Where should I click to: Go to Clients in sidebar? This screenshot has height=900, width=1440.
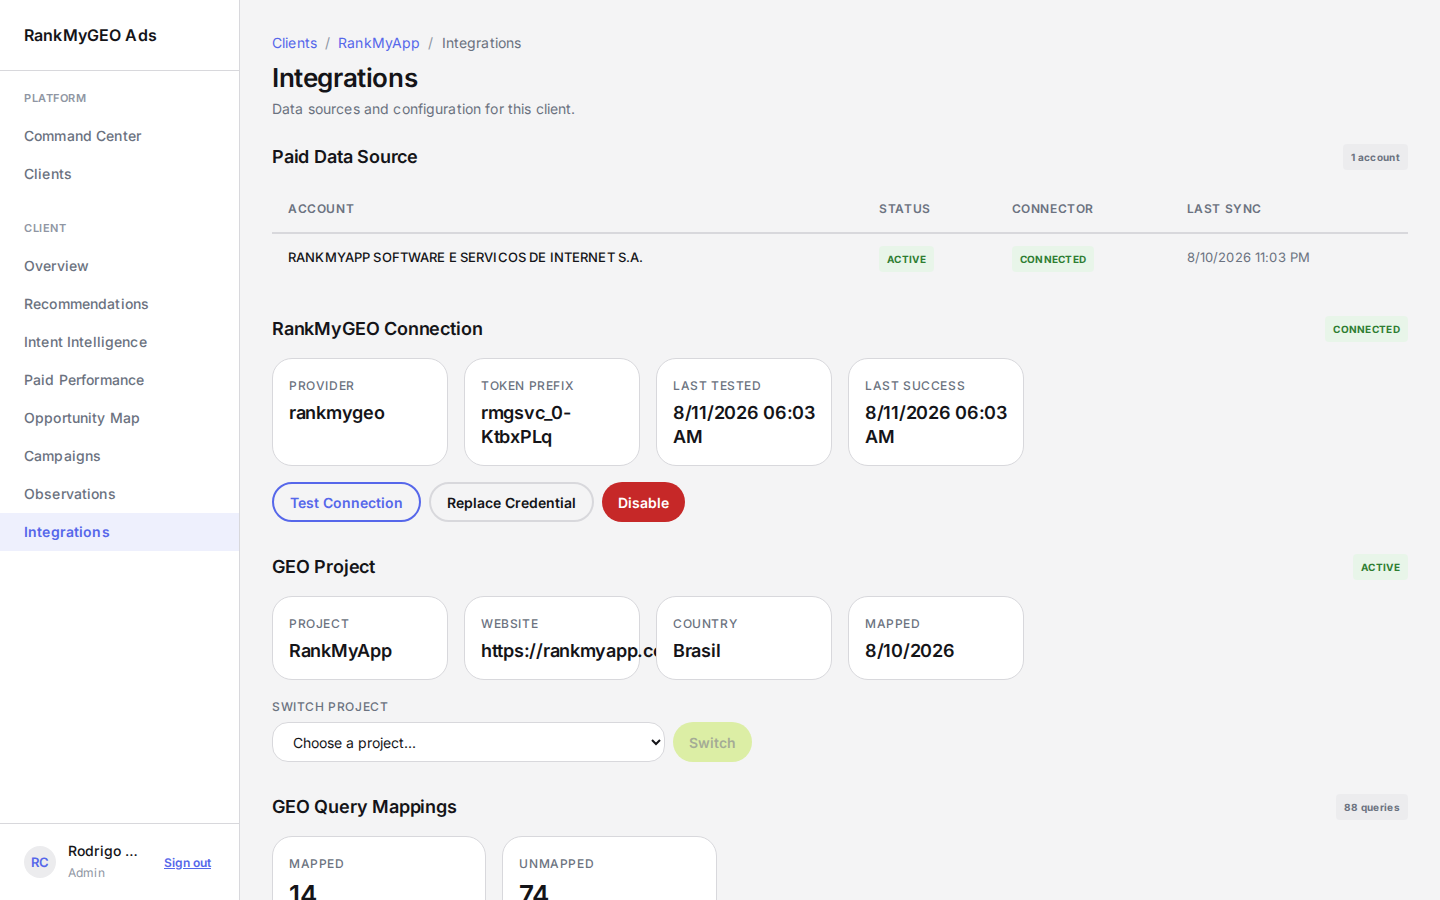[x=120, y=174]
